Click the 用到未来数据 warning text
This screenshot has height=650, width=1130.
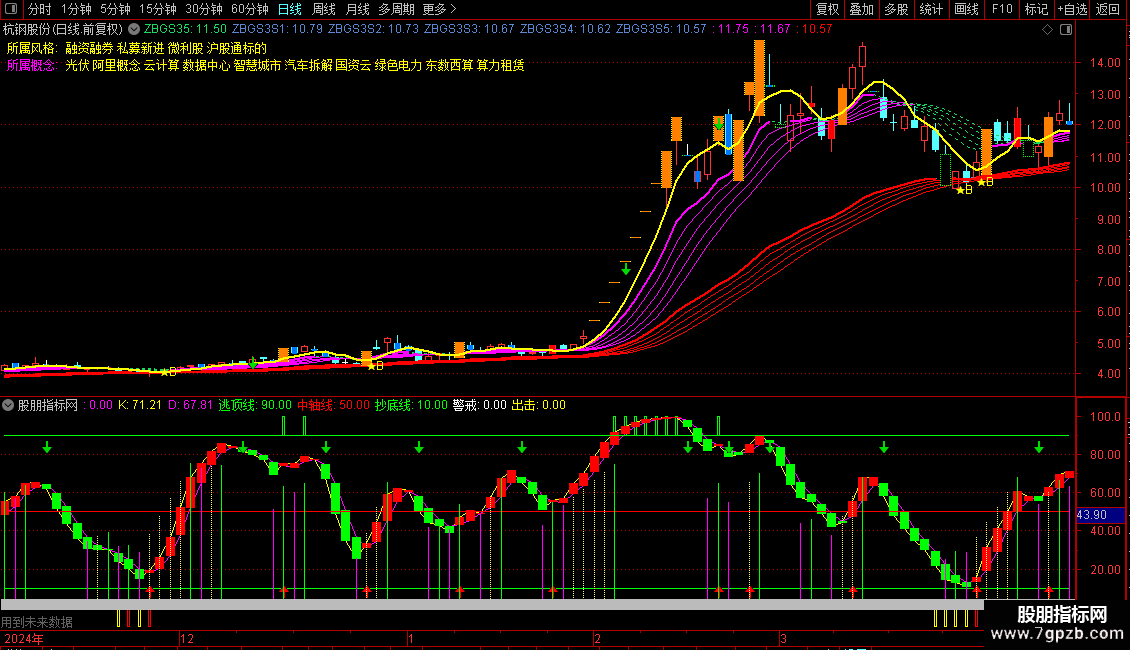point(37,622)
